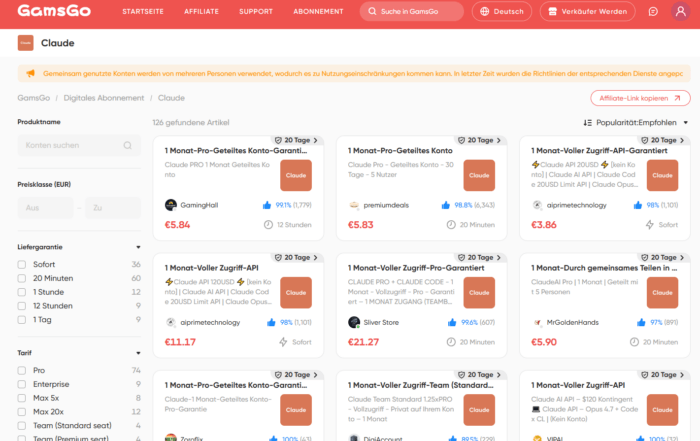Collapse the Liefergarantie filter section
The height and width of the screenshot is (441, 700).
[x=138, y=247]
